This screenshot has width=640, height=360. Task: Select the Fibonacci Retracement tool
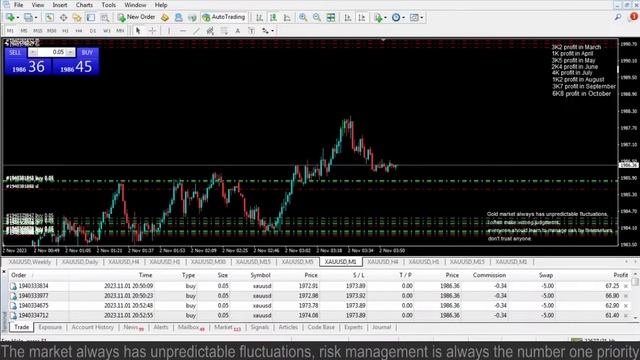pyautogui.click(x=224, y=31)
